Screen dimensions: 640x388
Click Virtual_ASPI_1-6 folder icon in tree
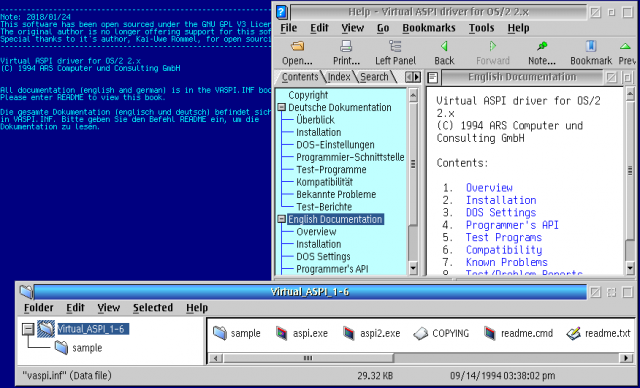(46, 329)
